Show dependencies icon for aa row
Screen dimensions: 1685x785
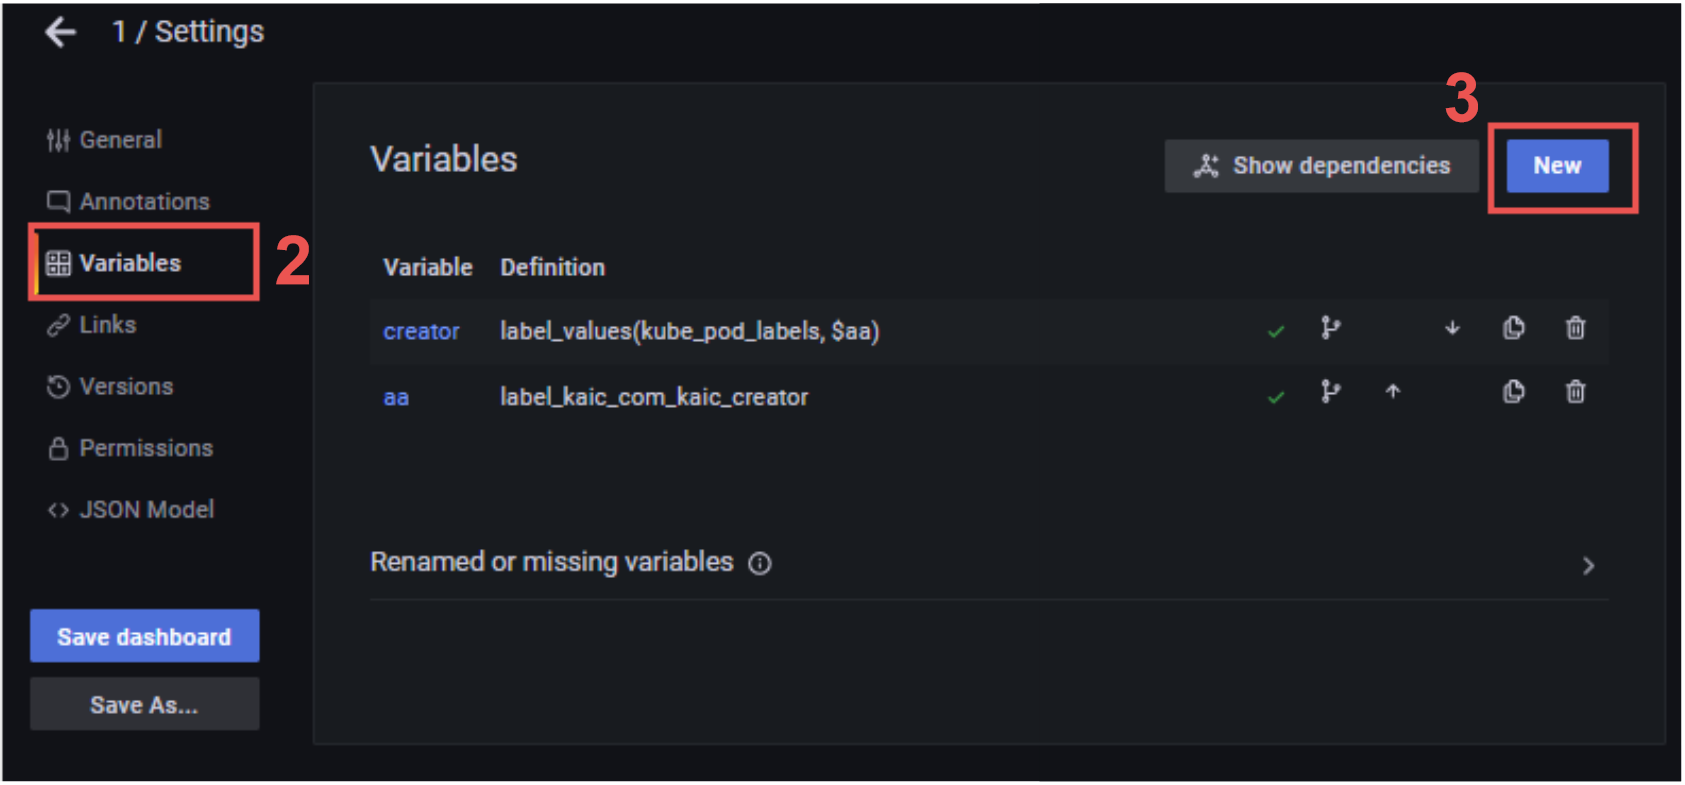[1330, 392]
